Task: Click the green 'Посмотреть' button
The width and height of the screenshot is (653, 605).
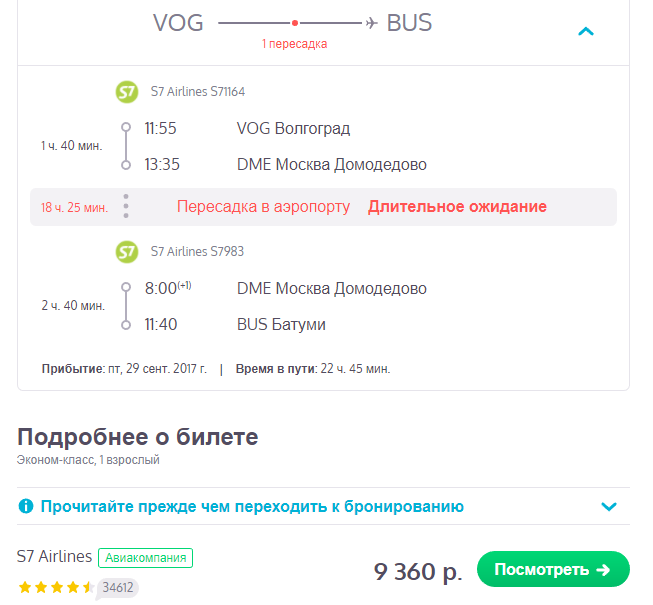Action: pyautogui.click(x=553, y=569)
